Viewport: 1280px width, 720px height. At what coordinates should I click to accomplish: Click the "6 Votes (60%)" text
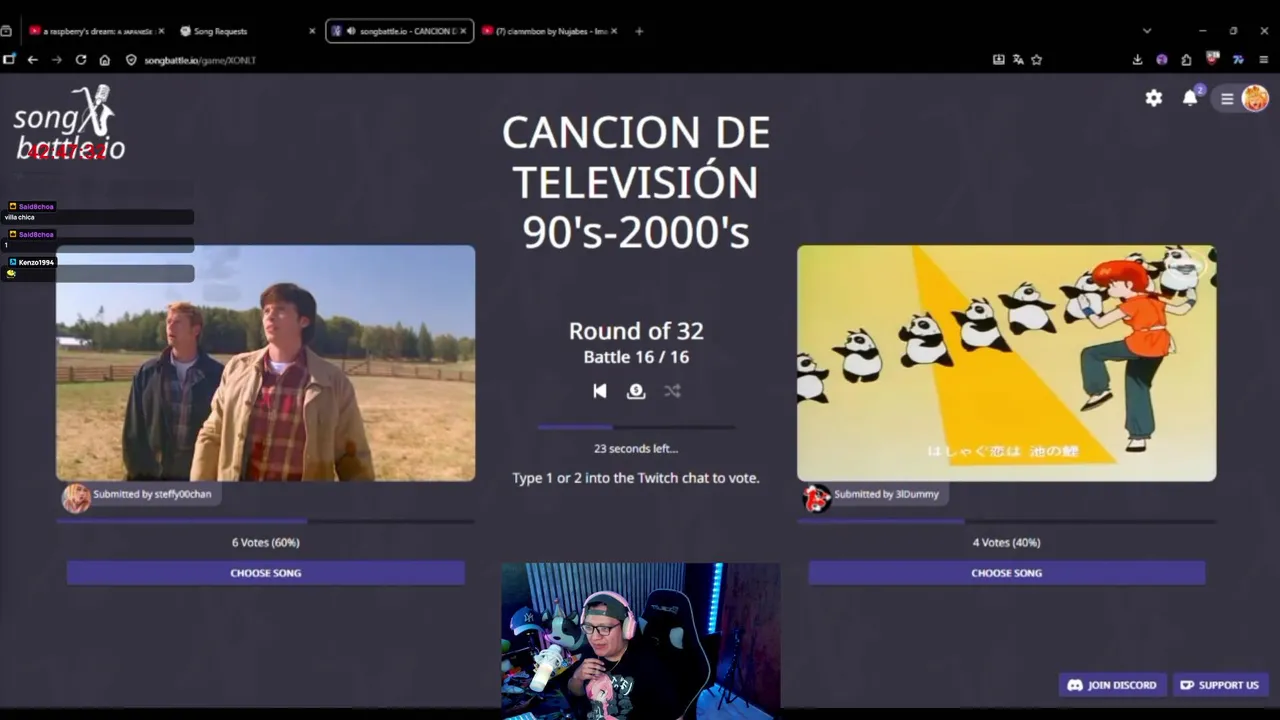click(x=266, y=542)
